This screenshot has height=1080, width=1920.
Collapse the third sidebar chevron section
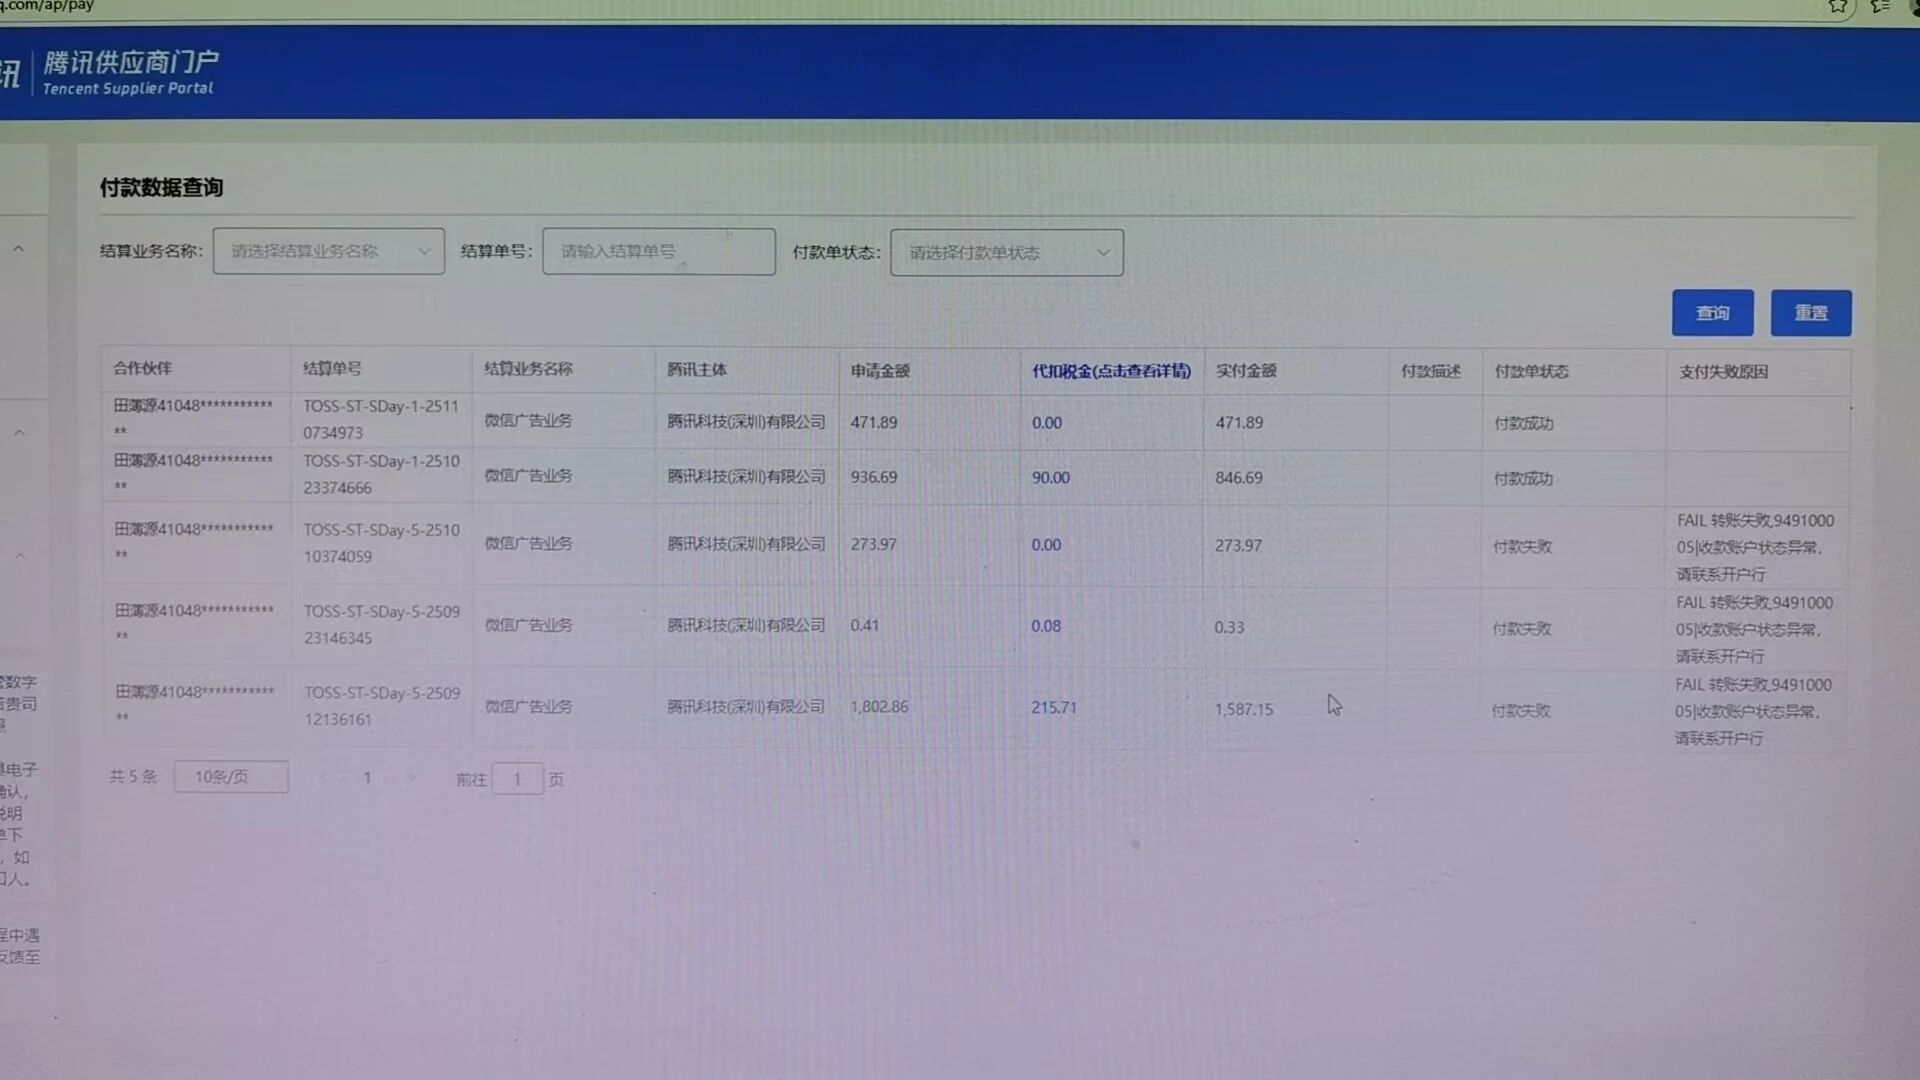tap(20, 557)
